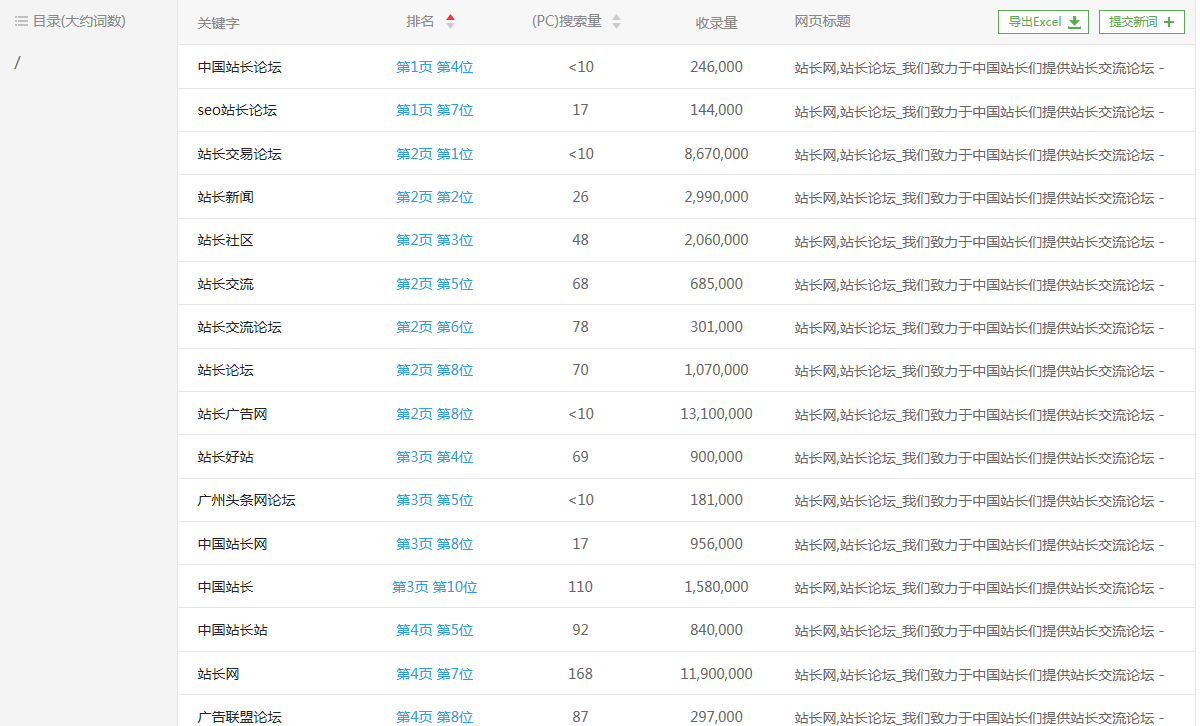Select keyword 中国站长论坛
1200x726 pixels.
tap(239, 67)
